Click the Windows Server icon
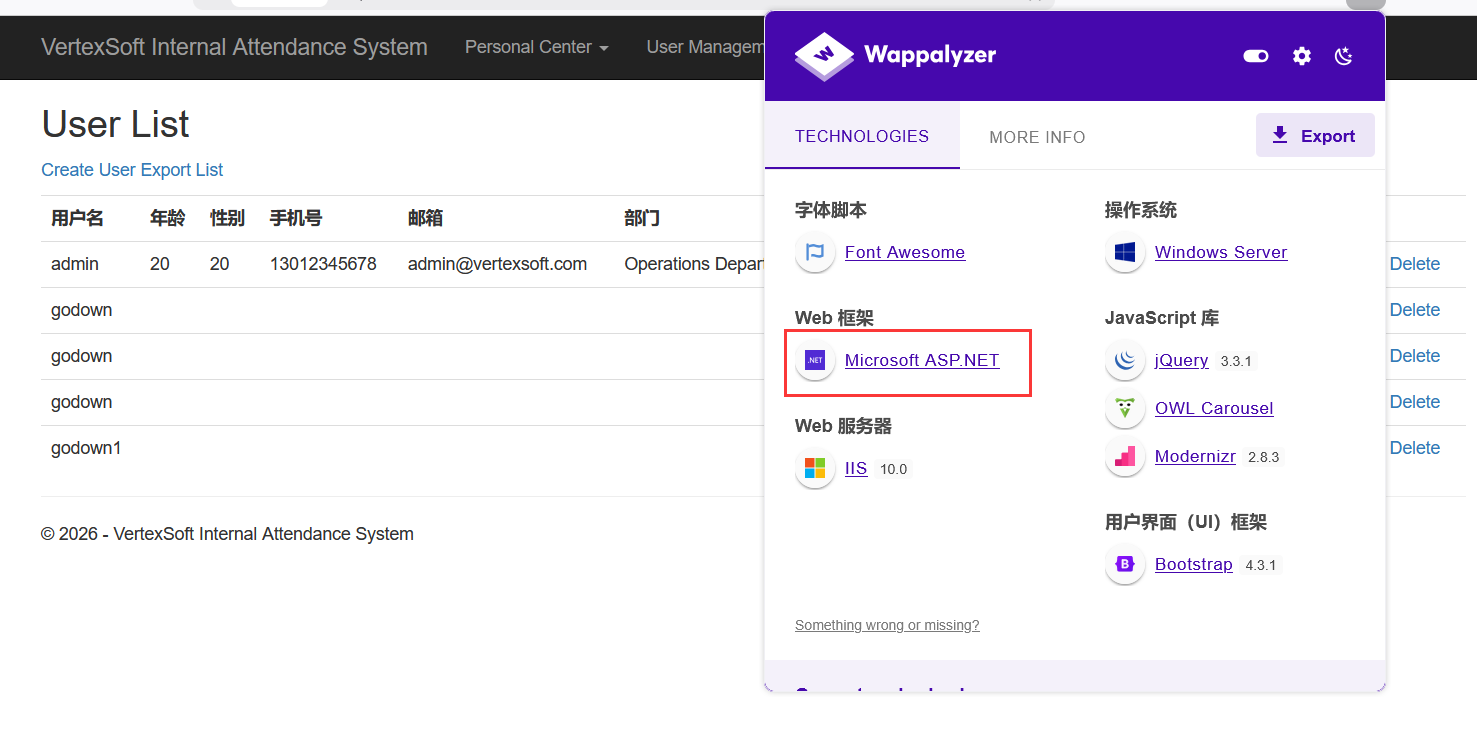Image resolution: width=1477 pixels, height=732 pixels. [1125, 252]
